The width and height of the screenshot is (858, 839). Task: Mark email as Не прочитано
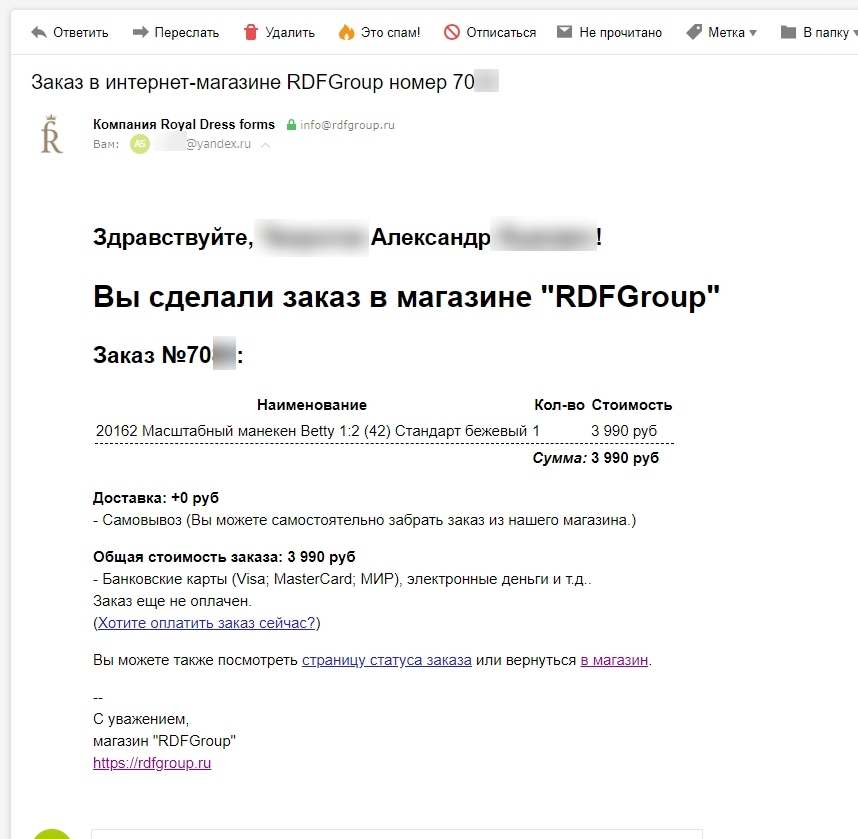(x=621, y=33)
